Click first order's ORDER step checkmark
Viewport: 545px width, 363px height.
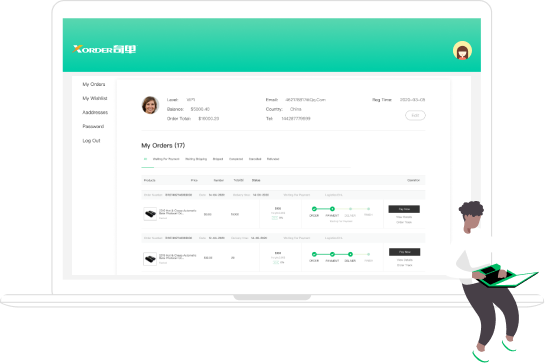(x=314, y=209)
